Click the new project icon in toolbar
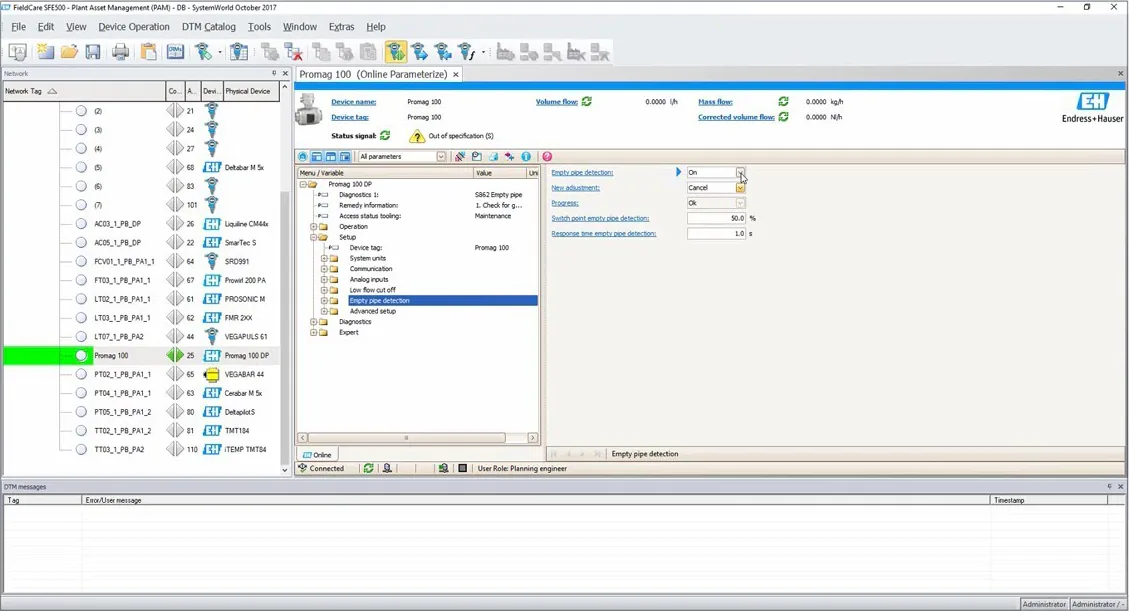Screen dimensions: 1129x611 (x=45, y=52)
